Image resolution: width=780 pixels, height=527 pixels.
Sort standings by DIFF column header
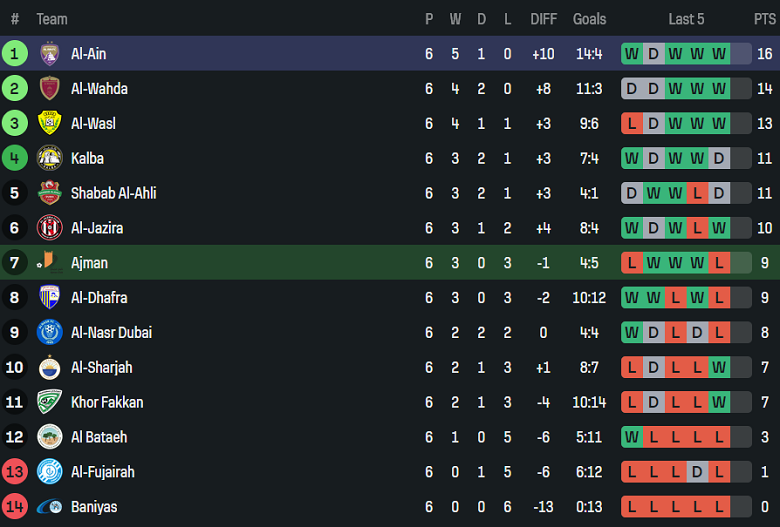[544, 19]
